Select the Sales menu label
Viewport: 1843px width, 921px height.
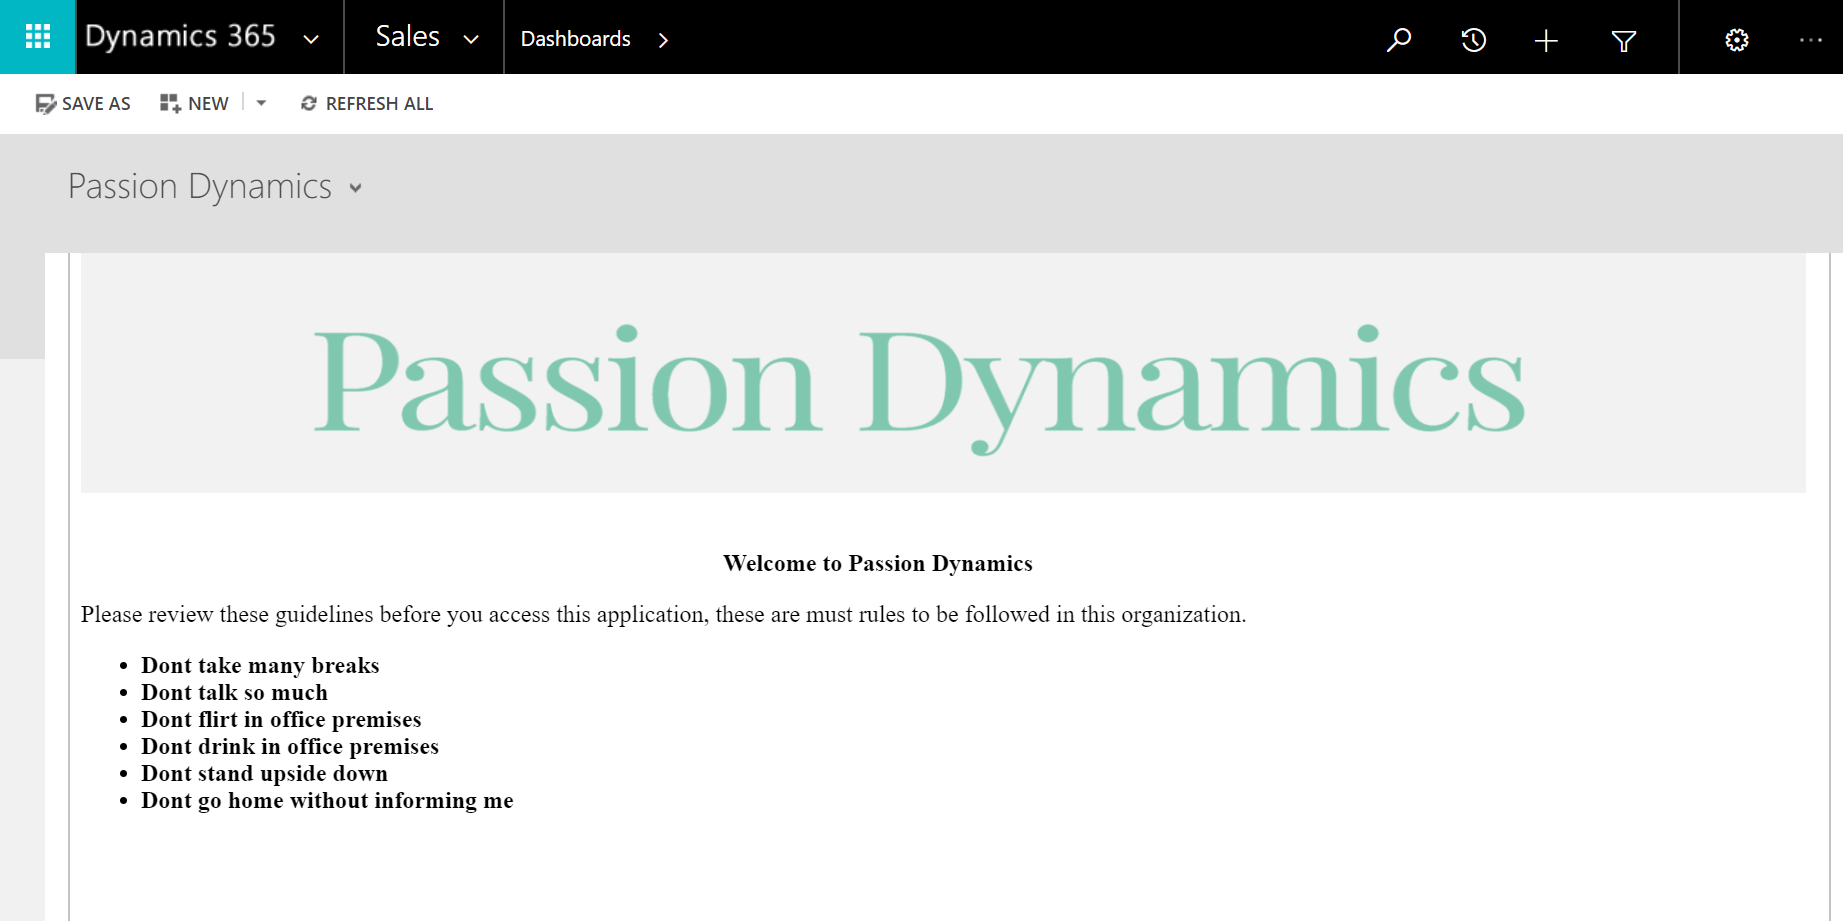pyautogui.click(x=407, y=37)
